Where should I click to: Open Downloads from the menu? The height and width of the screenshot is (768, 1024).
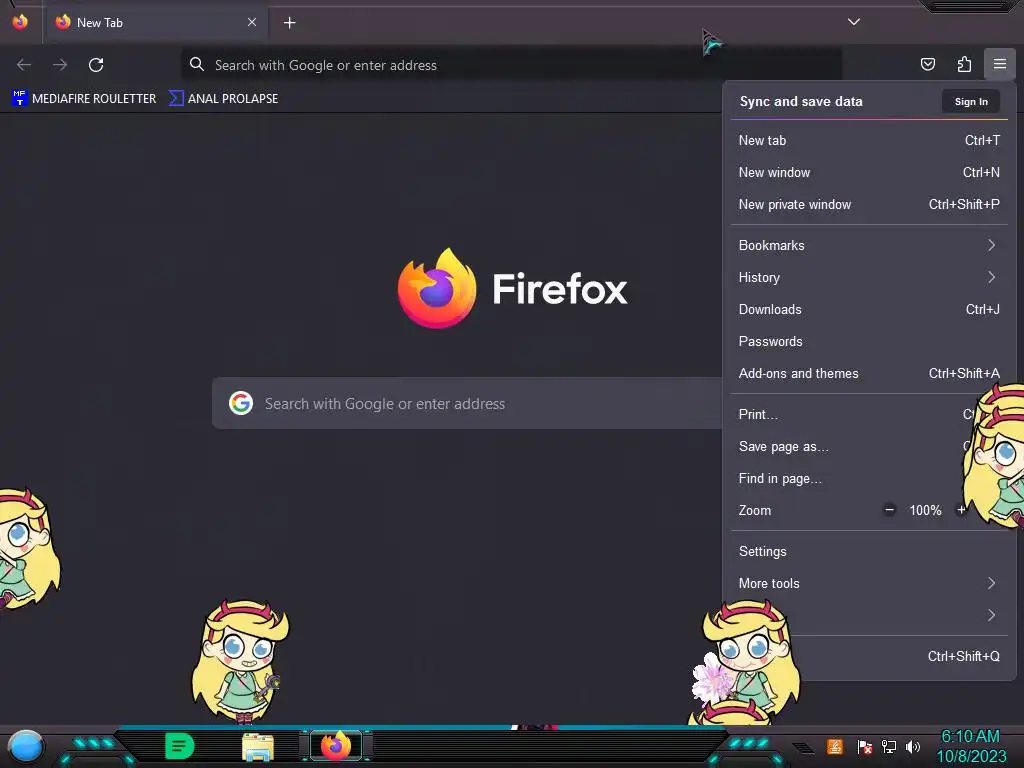point(869,310)
